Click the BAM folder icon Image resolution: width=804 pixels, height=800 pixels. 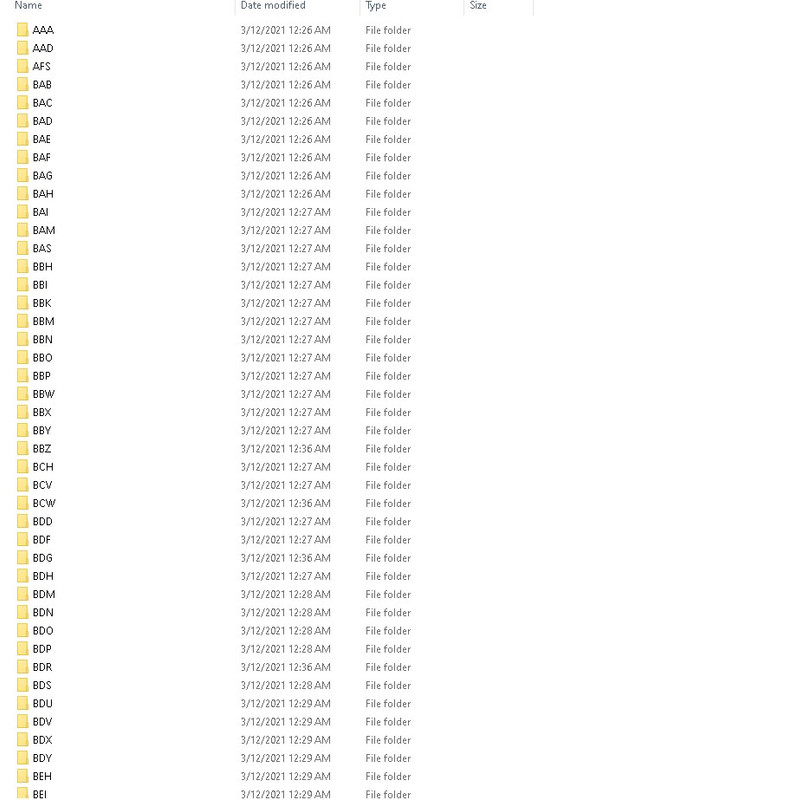[22, 230]
